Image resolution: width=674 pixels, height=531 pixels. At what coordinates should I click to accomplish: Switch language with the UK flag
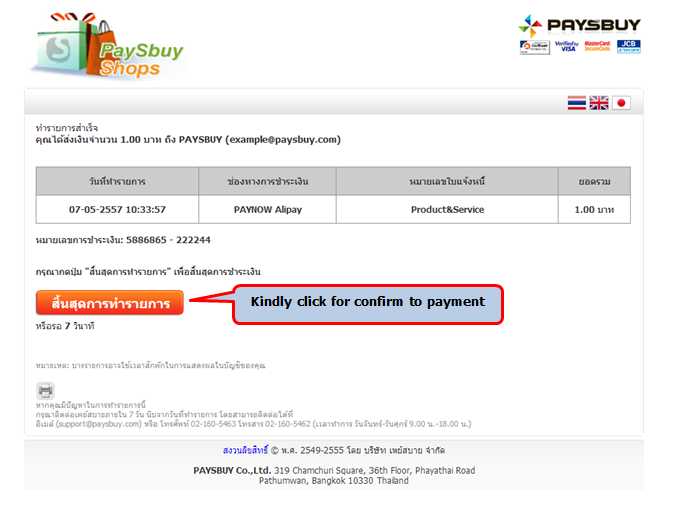(599, 103)
